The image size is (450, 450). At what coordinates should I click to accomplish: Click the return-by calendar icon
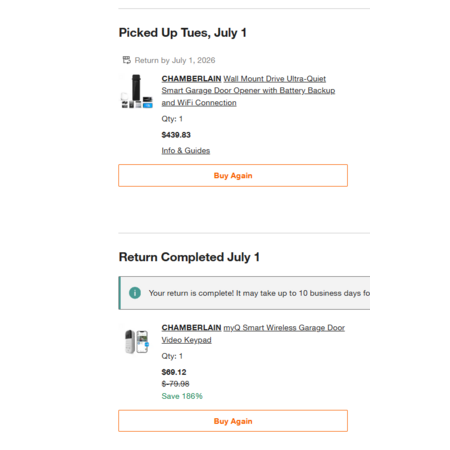pyautogui.click(x=127, y=60)
